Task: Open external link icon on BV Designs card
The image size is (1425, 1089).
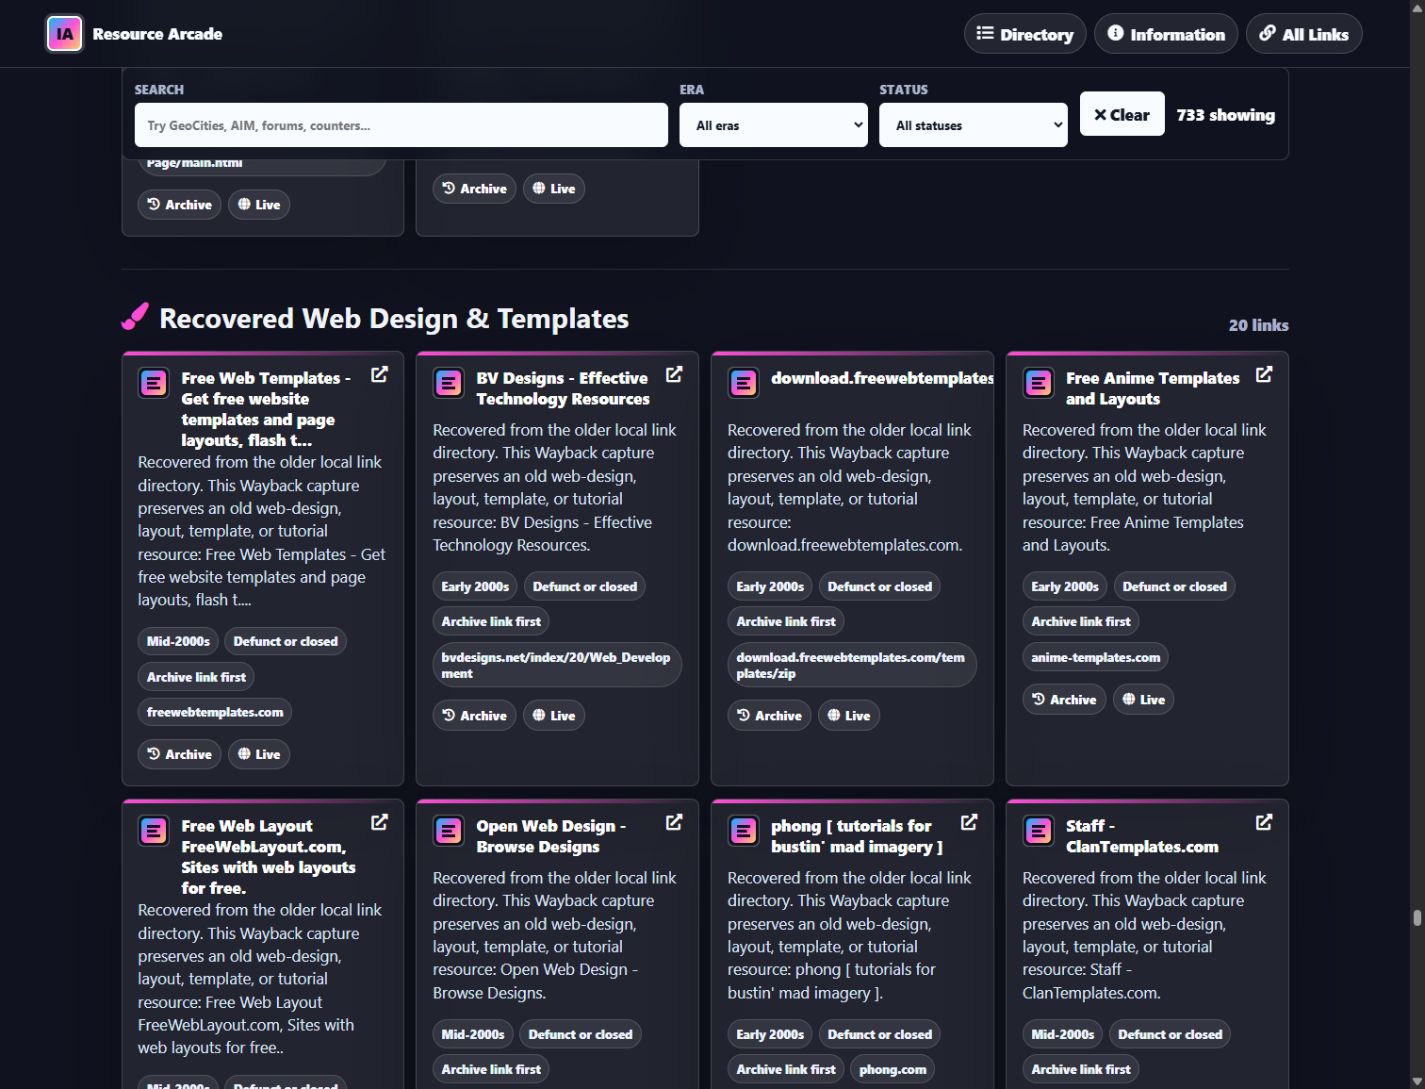Action: coord(674,374)
